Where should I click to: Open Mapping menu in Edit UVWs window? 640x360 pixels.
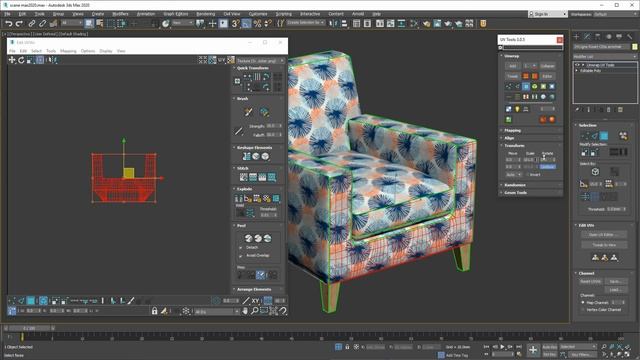coord(68,51)
